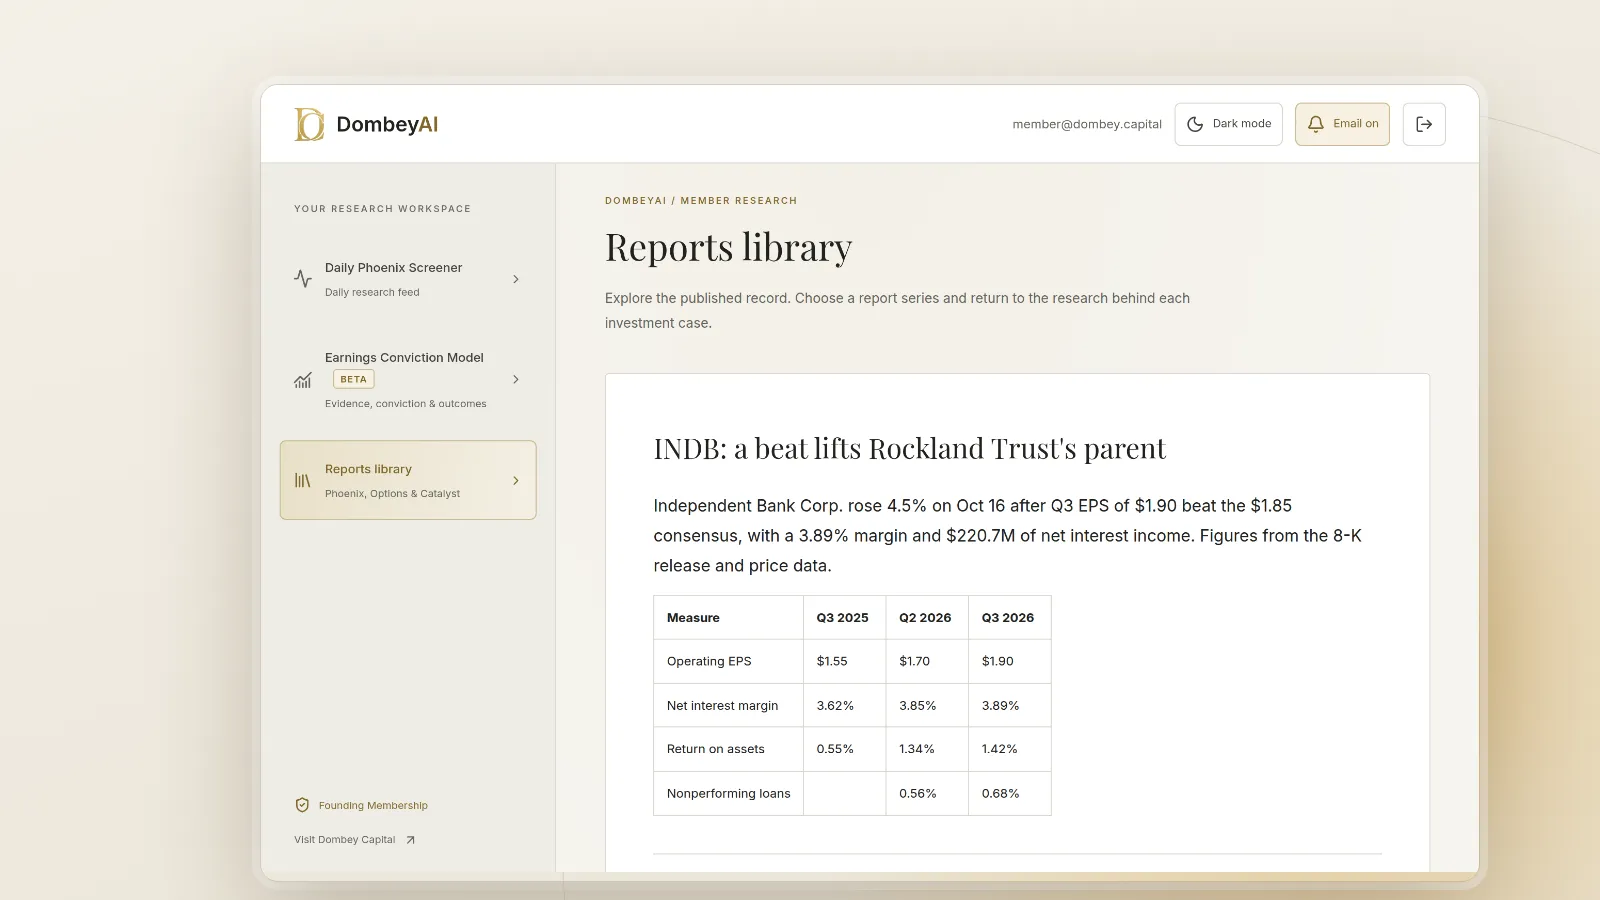Click the sign-out arrow icon button
The height and width of the screenshot is (900, 1600).
(x=1424, y=124)
